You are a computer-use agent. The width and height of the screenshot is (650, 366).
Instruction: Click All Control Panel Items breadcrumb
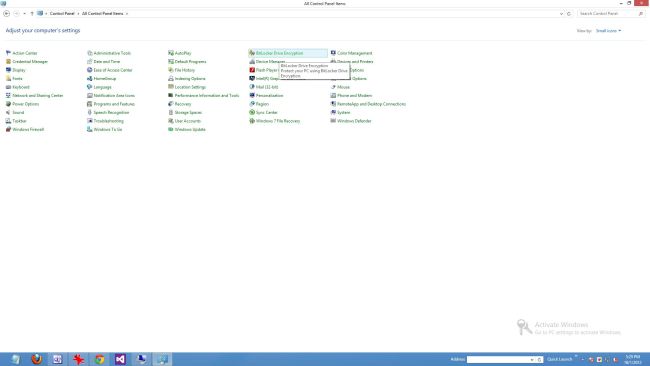coord(102,14)
